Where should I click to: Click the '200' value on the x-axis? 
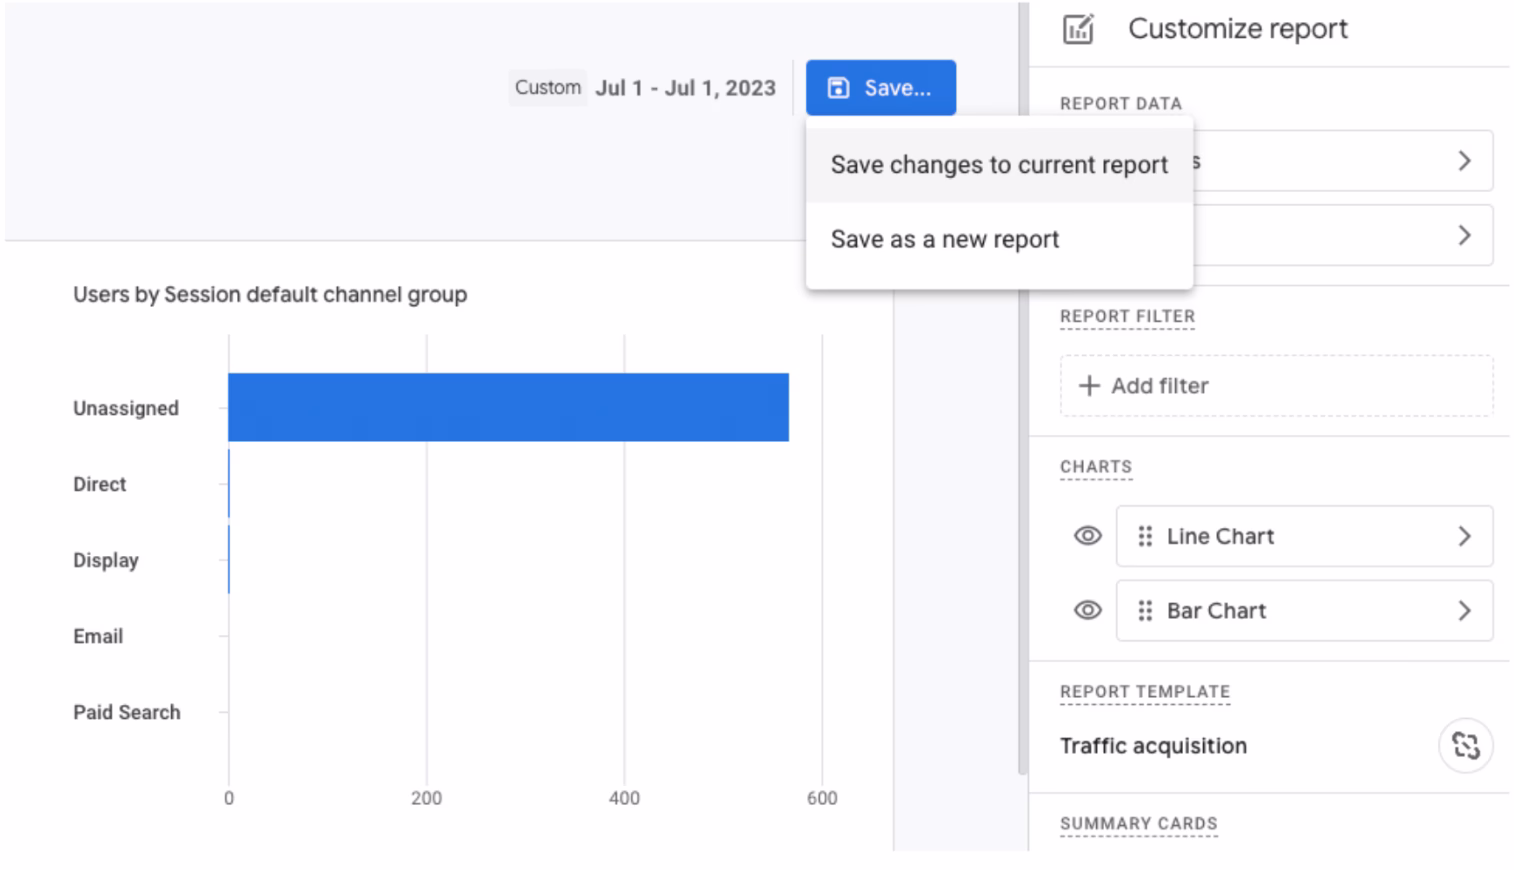[x=426, y=798]
